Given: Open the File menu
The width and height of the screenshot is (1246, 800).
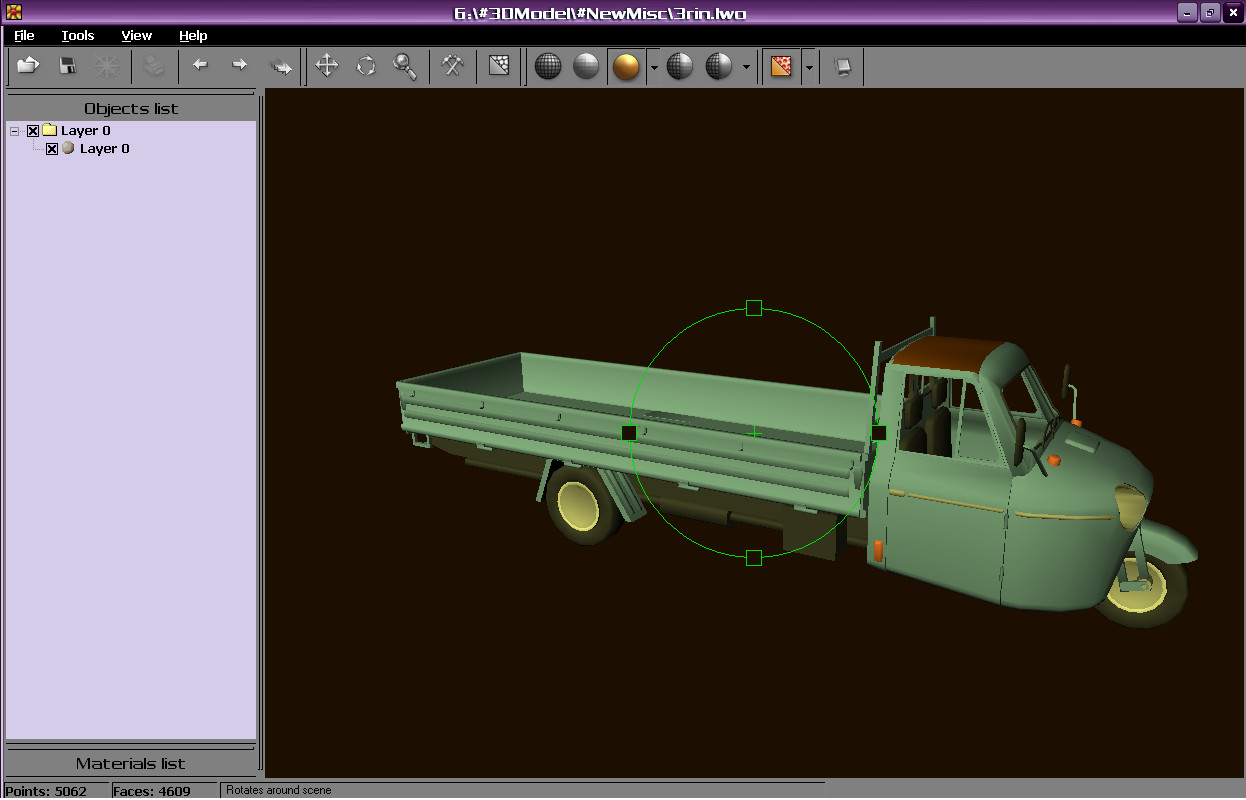Looking at the screenshot, I should click(24, 35).
